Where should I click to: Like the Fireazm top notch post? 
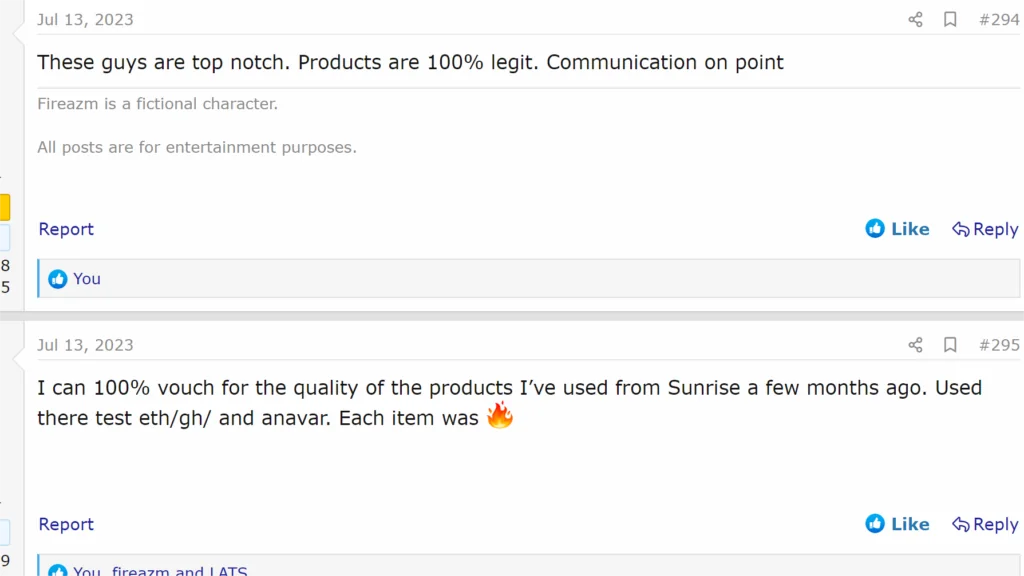click(897, 229)
